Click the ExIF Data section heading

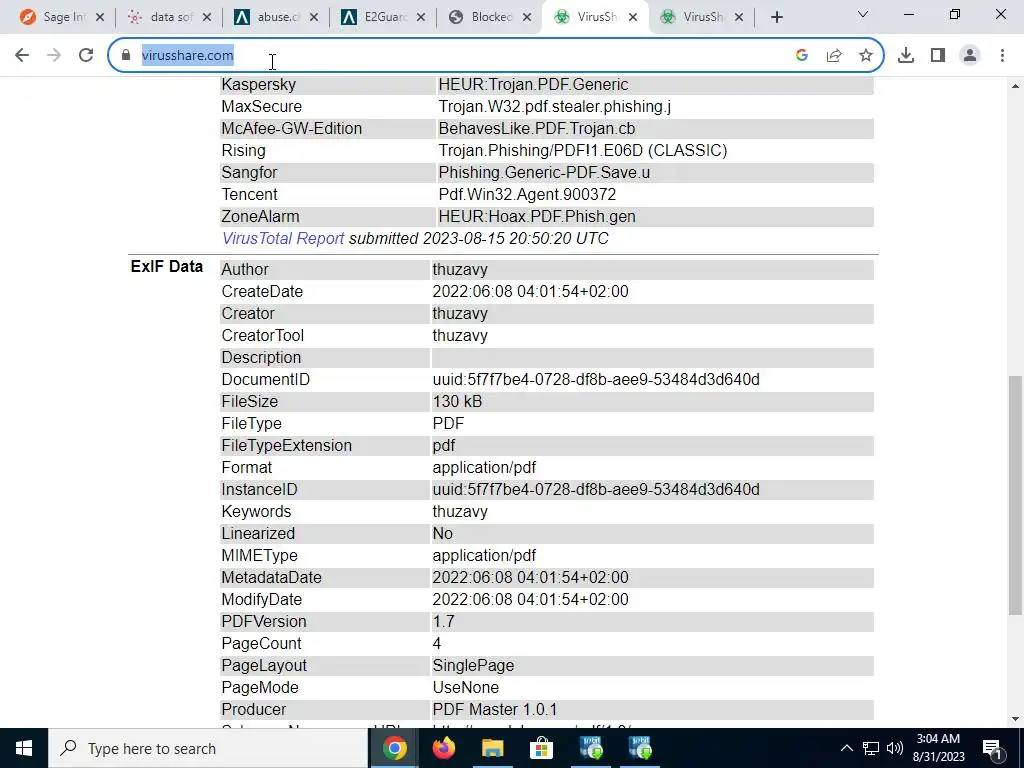point(167,266)
